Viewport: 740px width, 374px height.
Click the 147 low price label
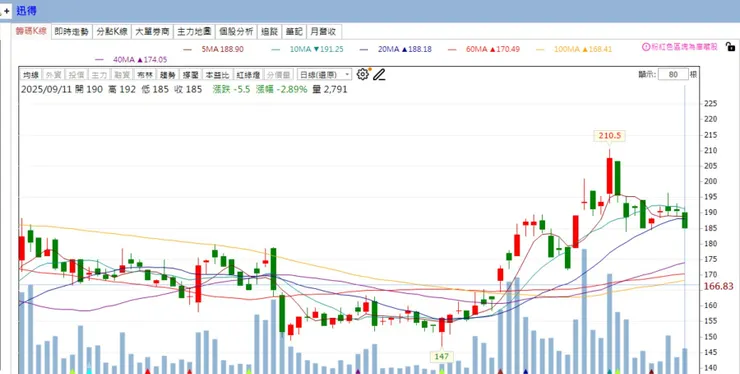click(442, 357)
